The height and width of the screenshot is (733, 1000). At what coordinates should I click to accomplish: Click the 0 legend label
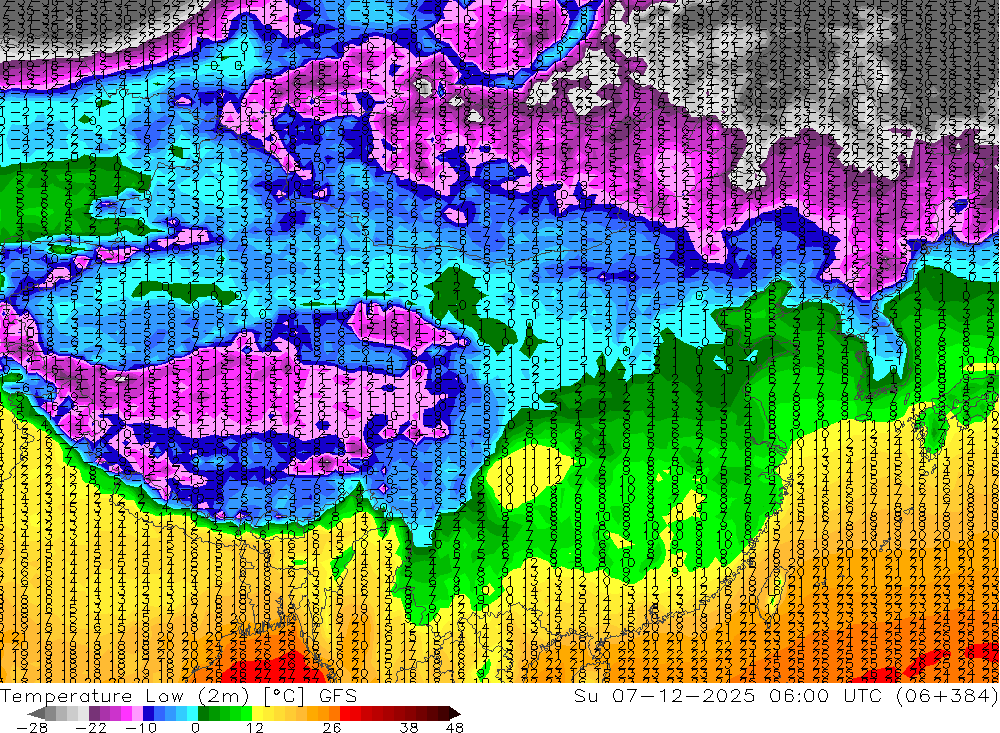[x=195, y=727]
